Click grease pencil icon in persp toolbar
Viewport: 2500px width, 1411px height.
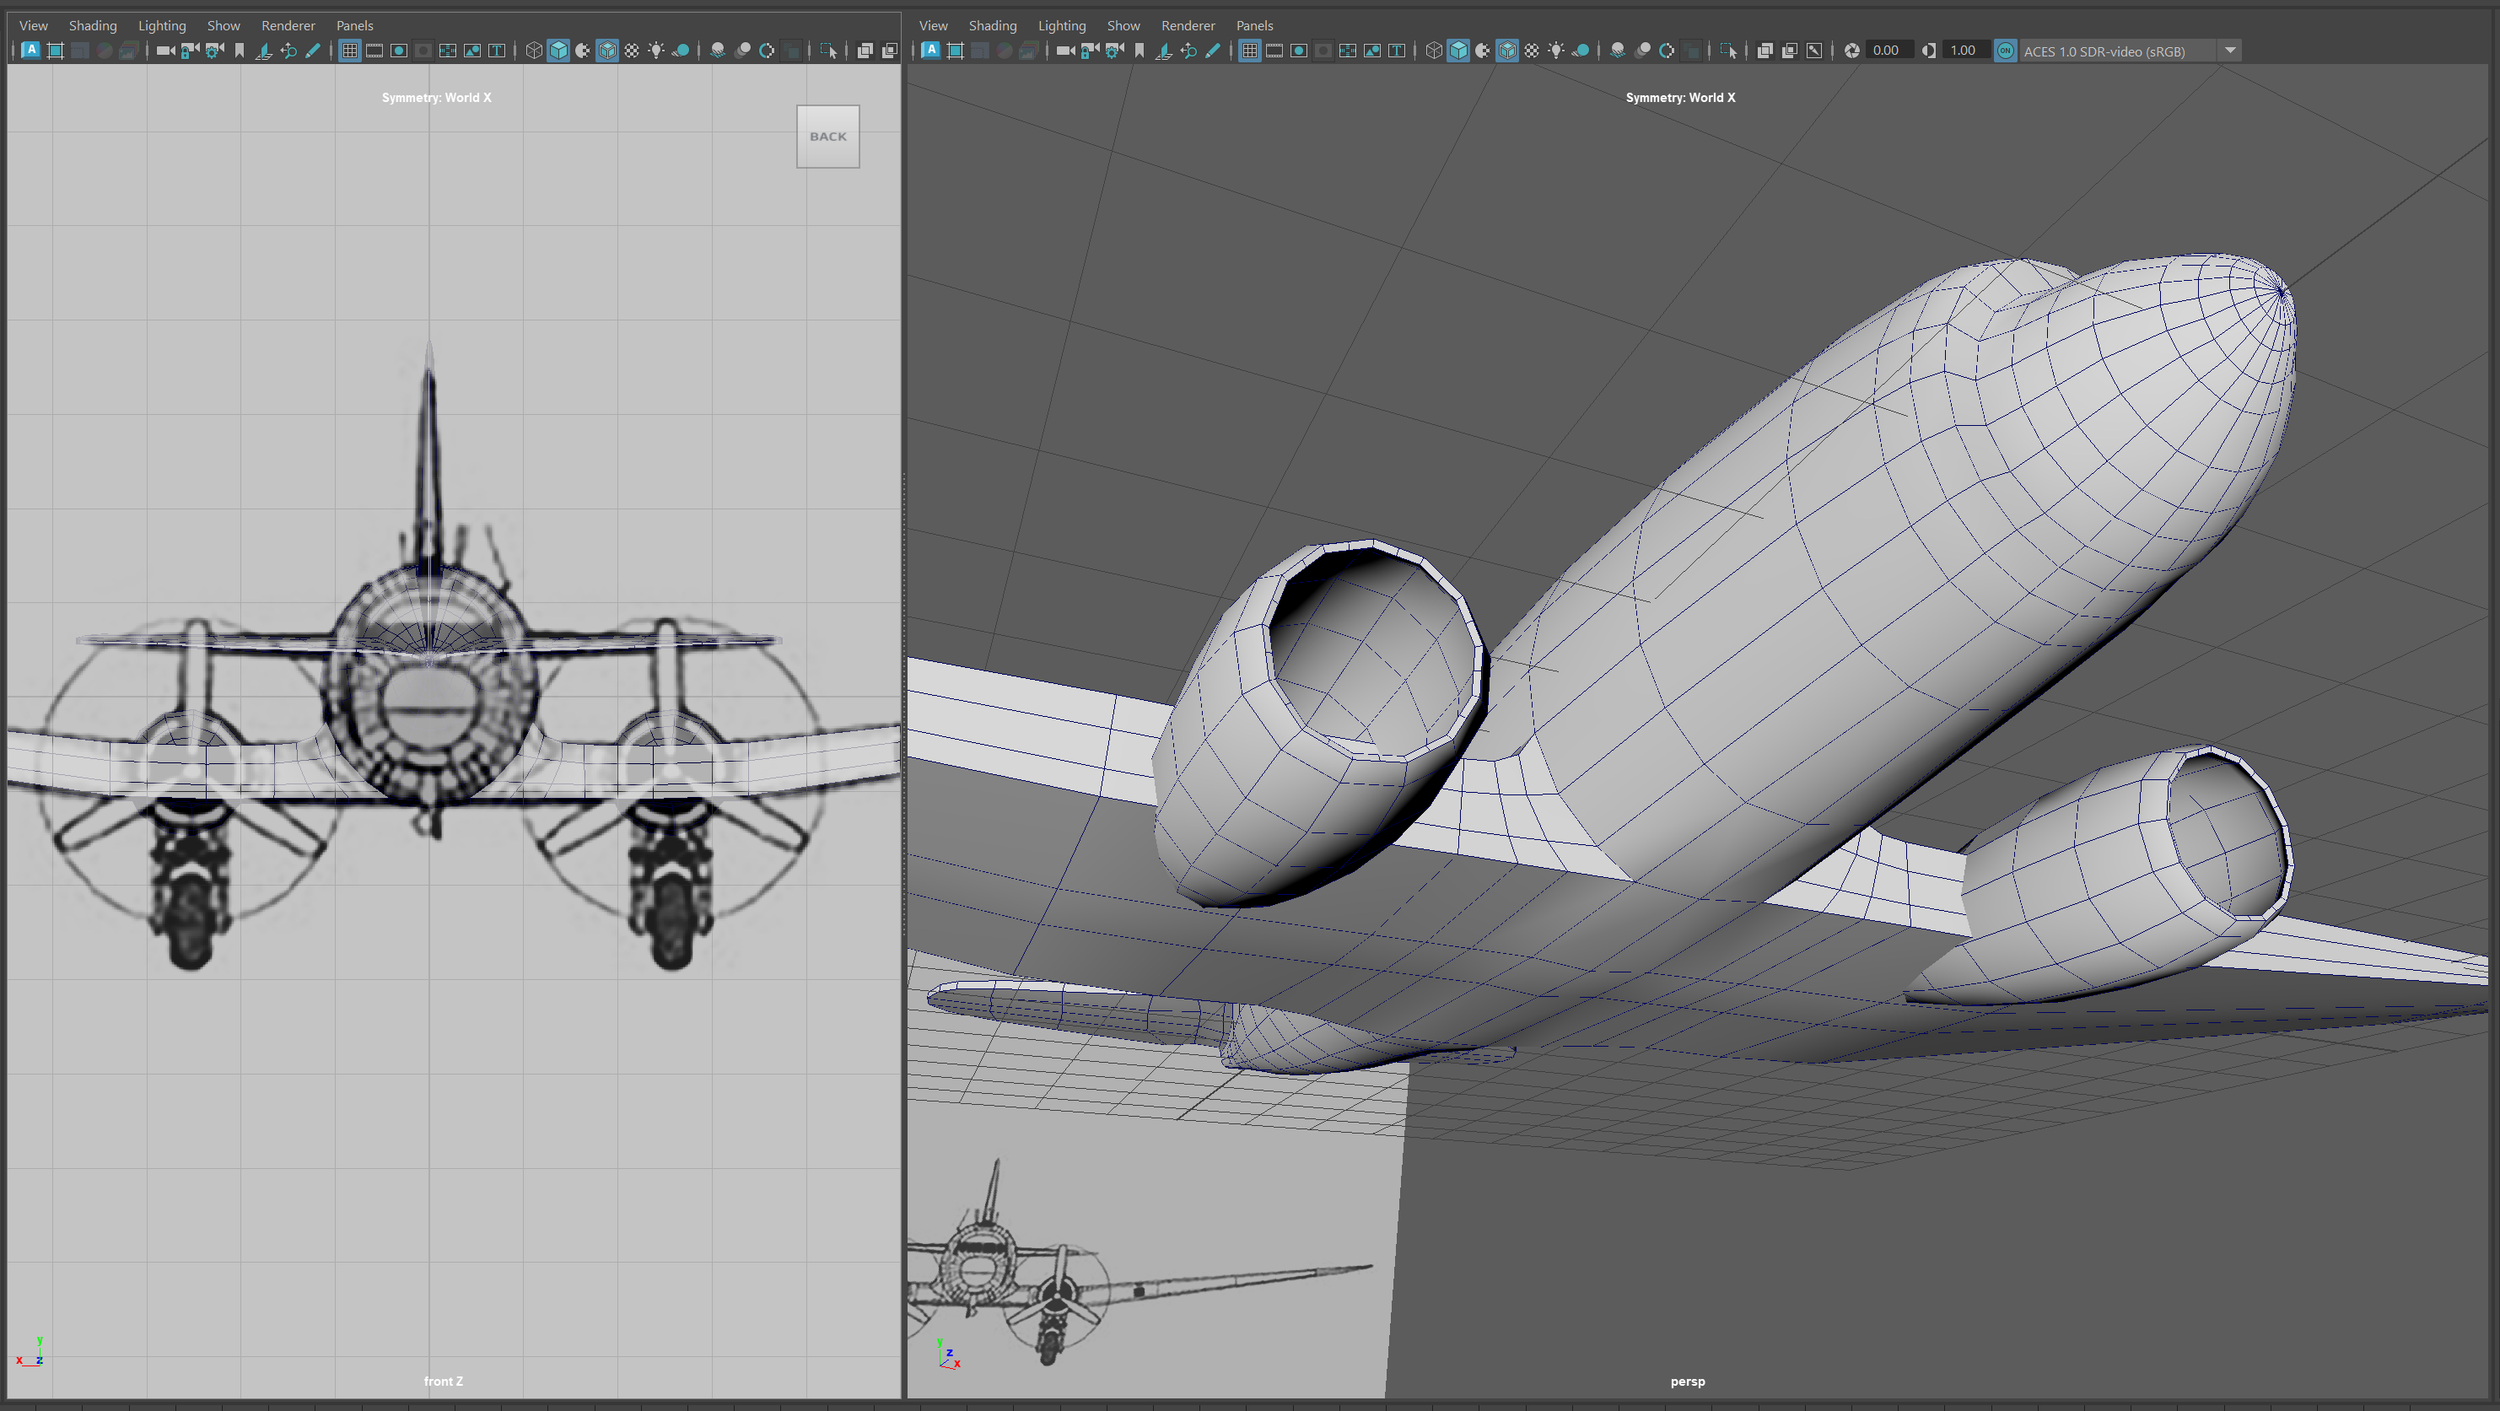(1213, 51)
